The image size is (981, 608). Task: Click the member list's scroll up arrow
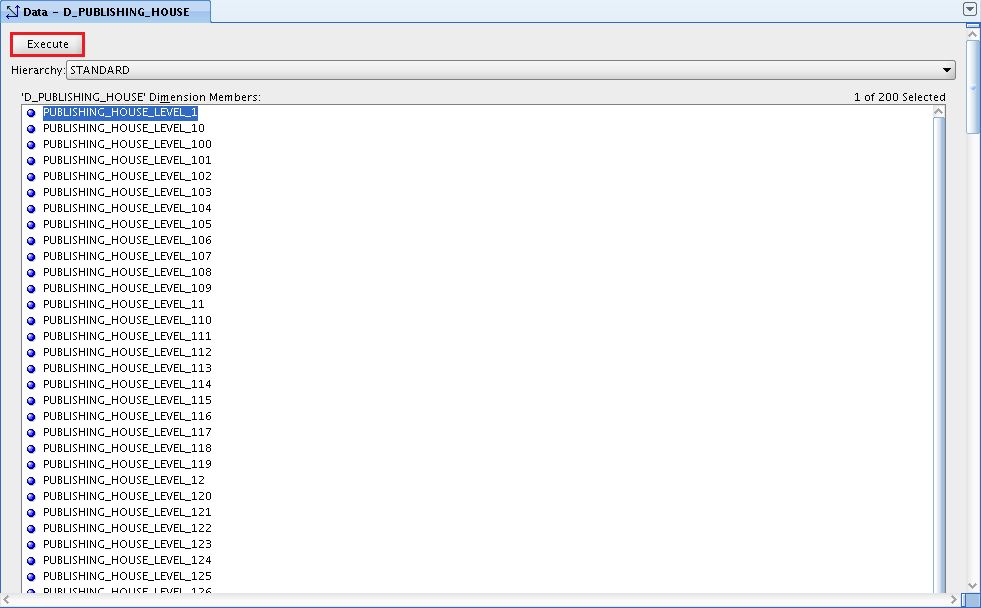938,111
